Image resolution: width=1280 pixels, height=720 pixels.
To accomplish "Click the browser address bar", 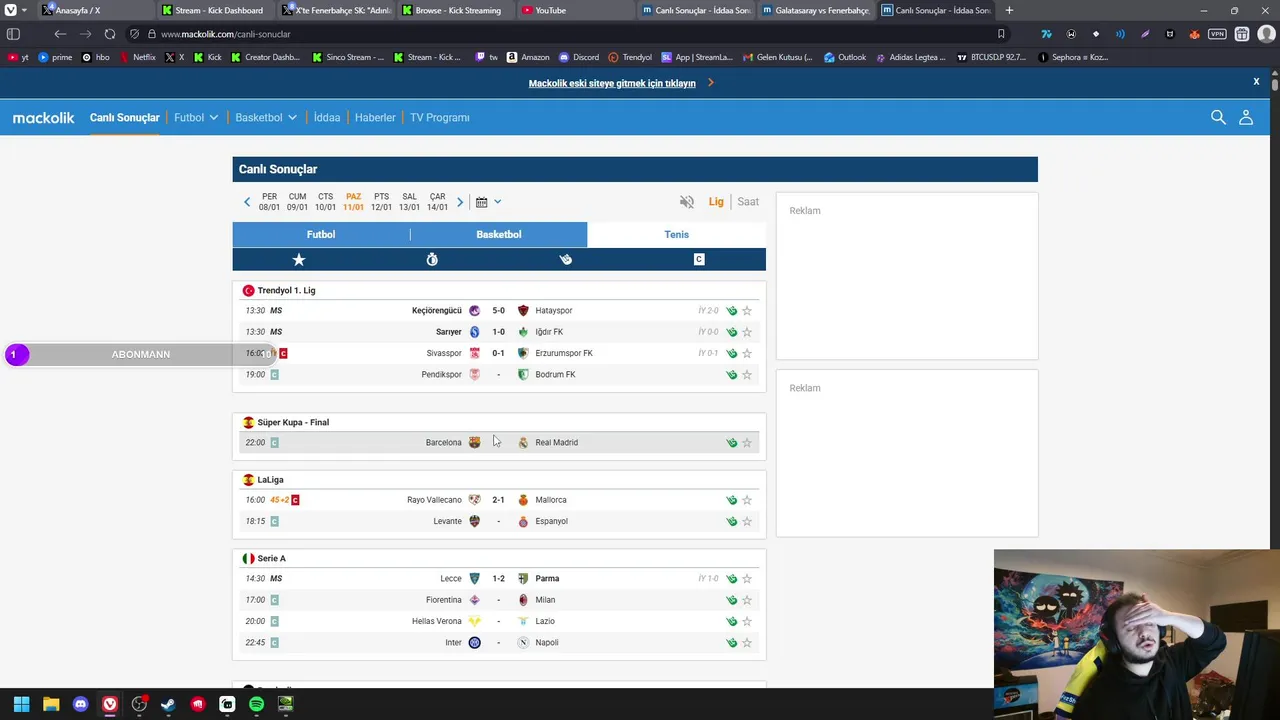I will [570, 34].
